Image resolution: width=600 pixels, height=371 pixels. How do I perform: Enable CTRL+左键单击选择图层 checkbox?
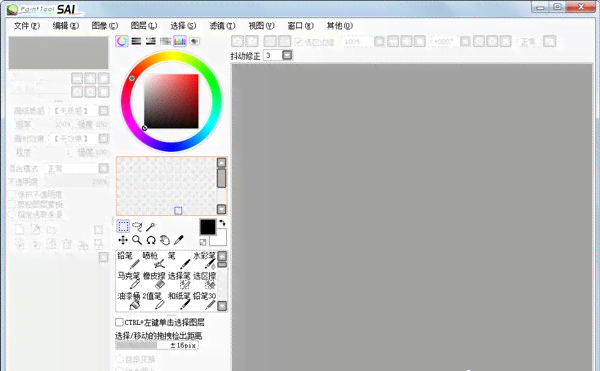(119, 322)
